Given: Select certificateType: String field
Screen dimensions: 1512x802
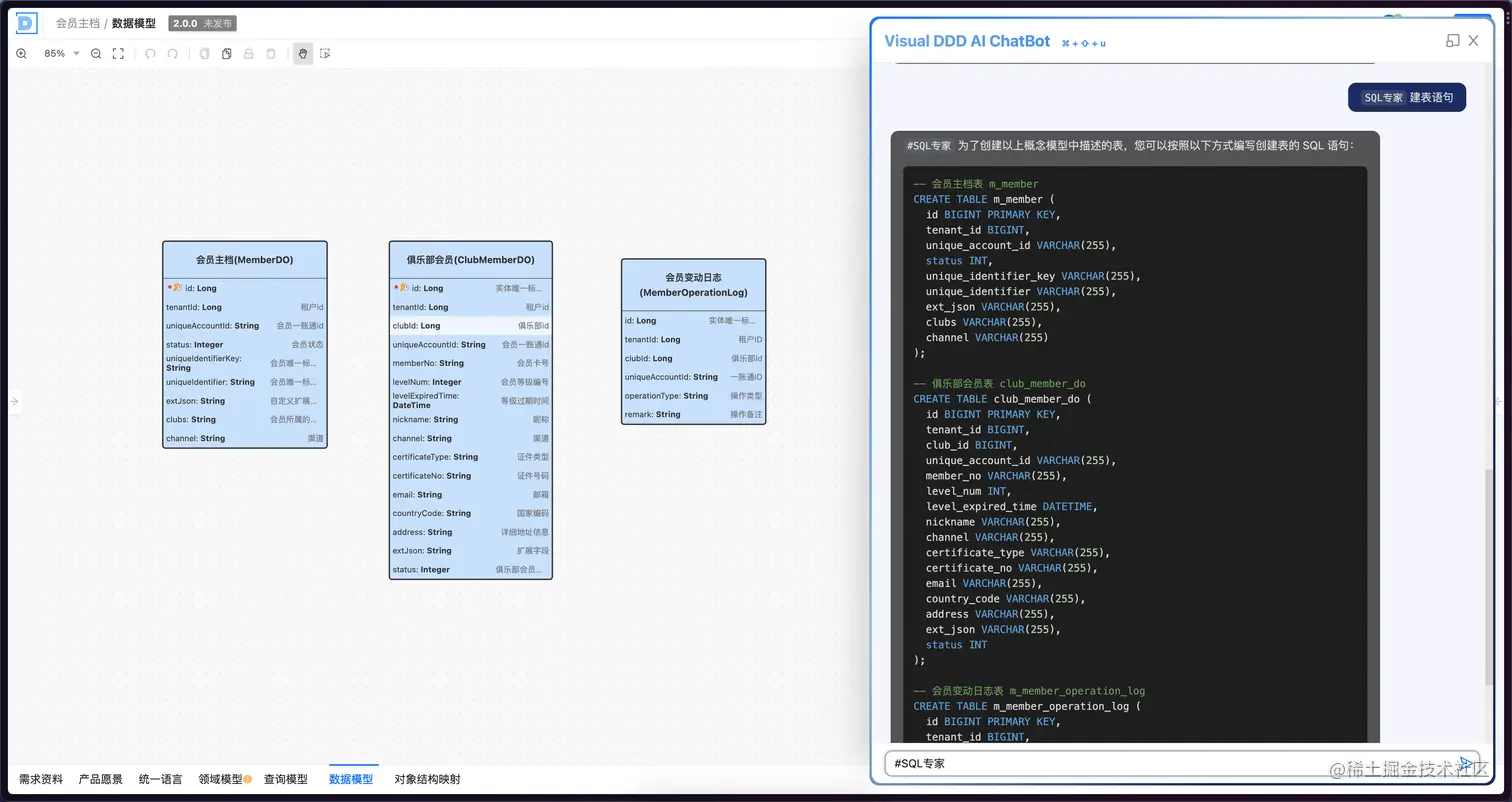Looking at the screenshot, I should coord(471,457).
